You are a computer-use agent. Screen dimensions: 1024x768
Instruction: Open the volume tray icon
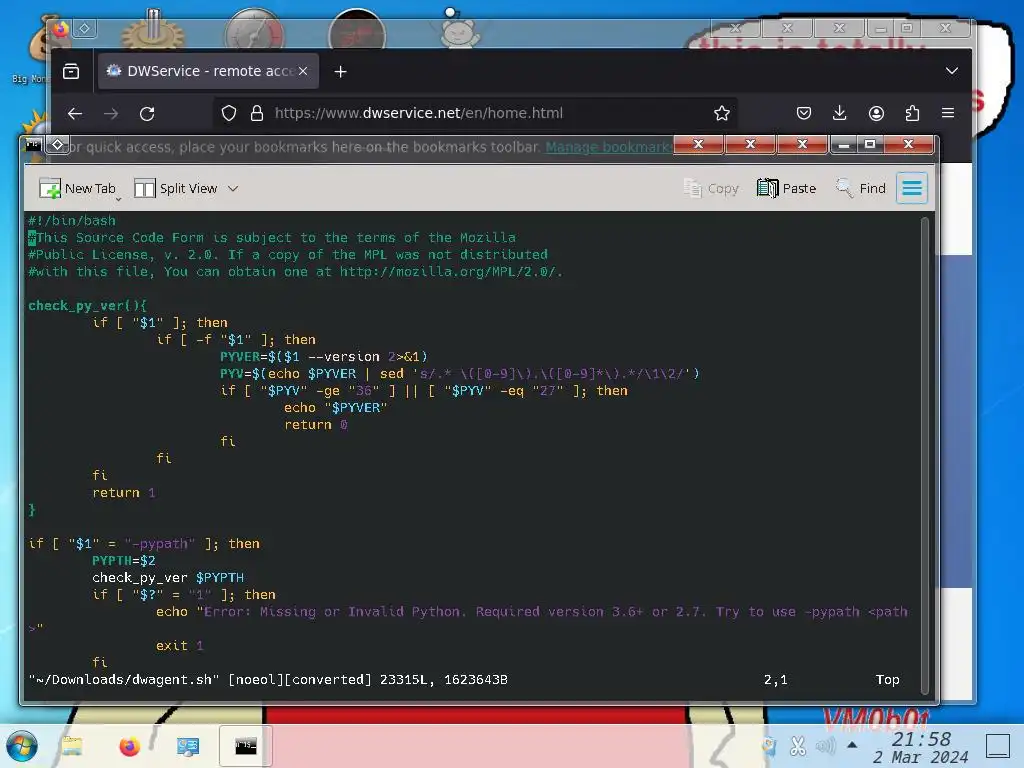(x=825, y=746)
